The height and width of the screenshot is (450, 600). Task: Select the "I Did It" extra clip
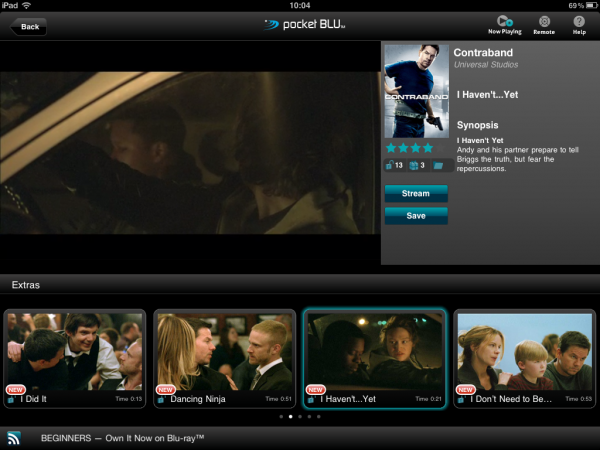point(75,358)
